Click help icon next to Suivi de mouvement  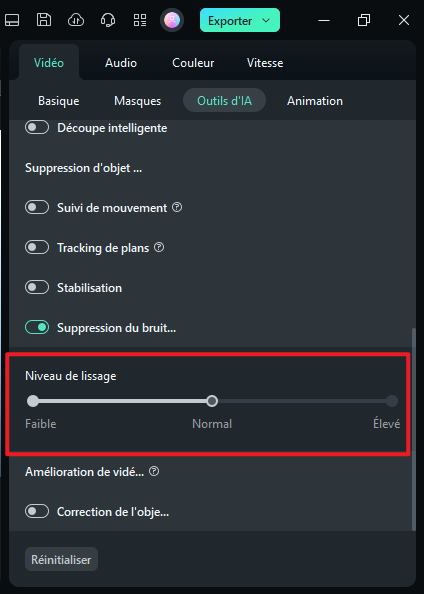[177, 207]
